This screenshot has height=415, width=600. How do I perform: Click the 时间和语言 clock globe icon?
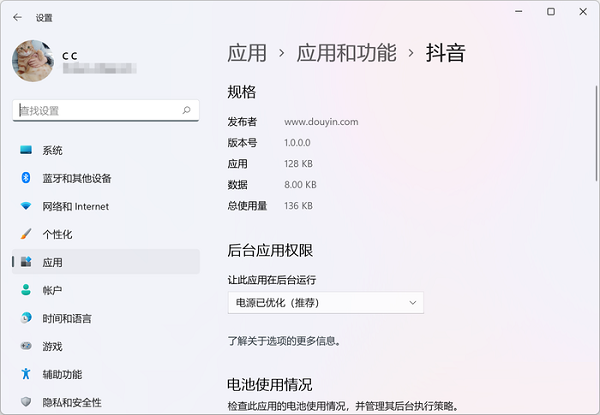[x=26, y=318]
